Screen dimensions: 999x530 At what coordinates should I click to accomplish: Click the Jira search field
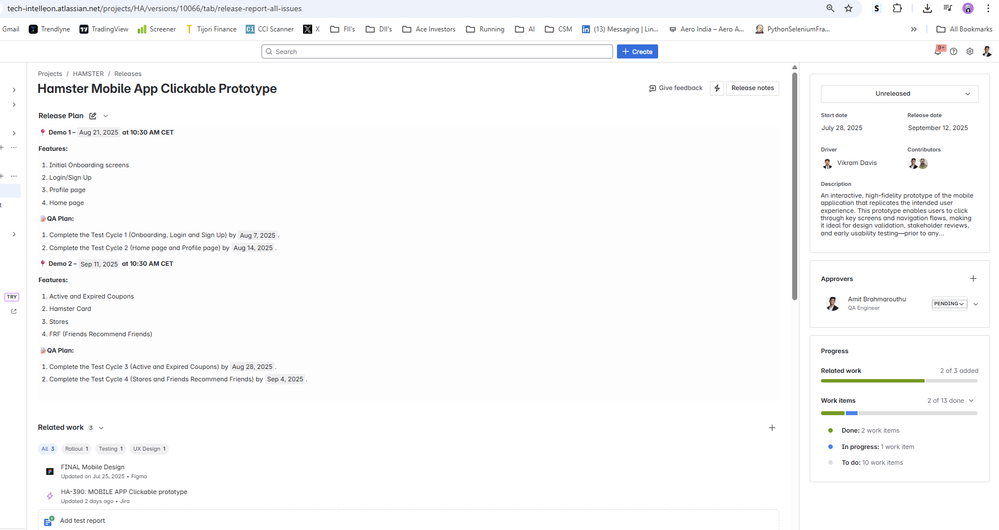pos(437,52)
